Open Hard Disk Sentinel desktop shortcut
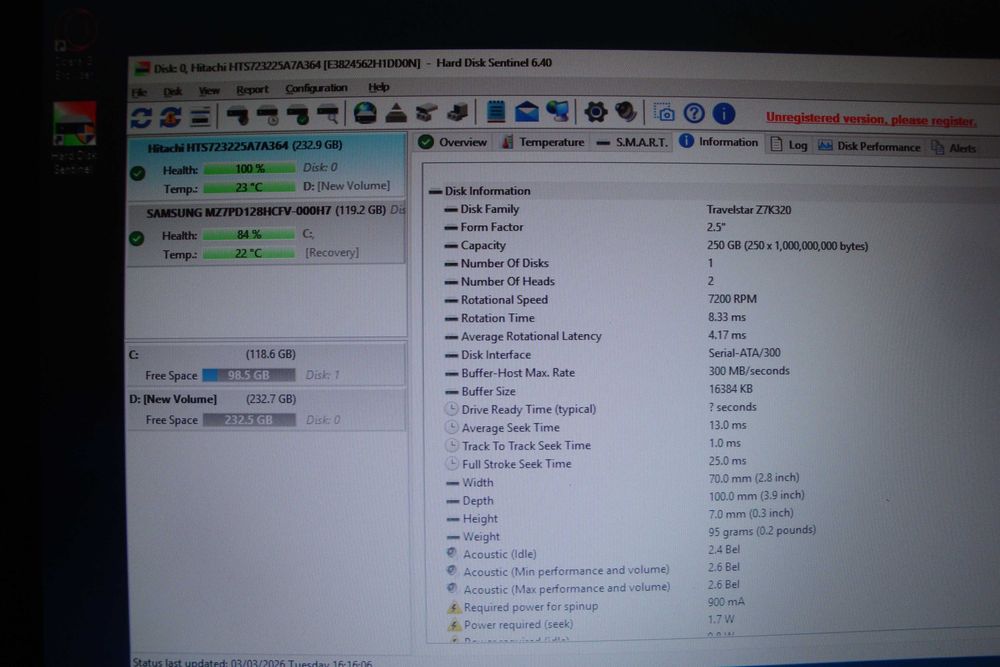This screenshot has height=667, width=1000. [75, 138]
